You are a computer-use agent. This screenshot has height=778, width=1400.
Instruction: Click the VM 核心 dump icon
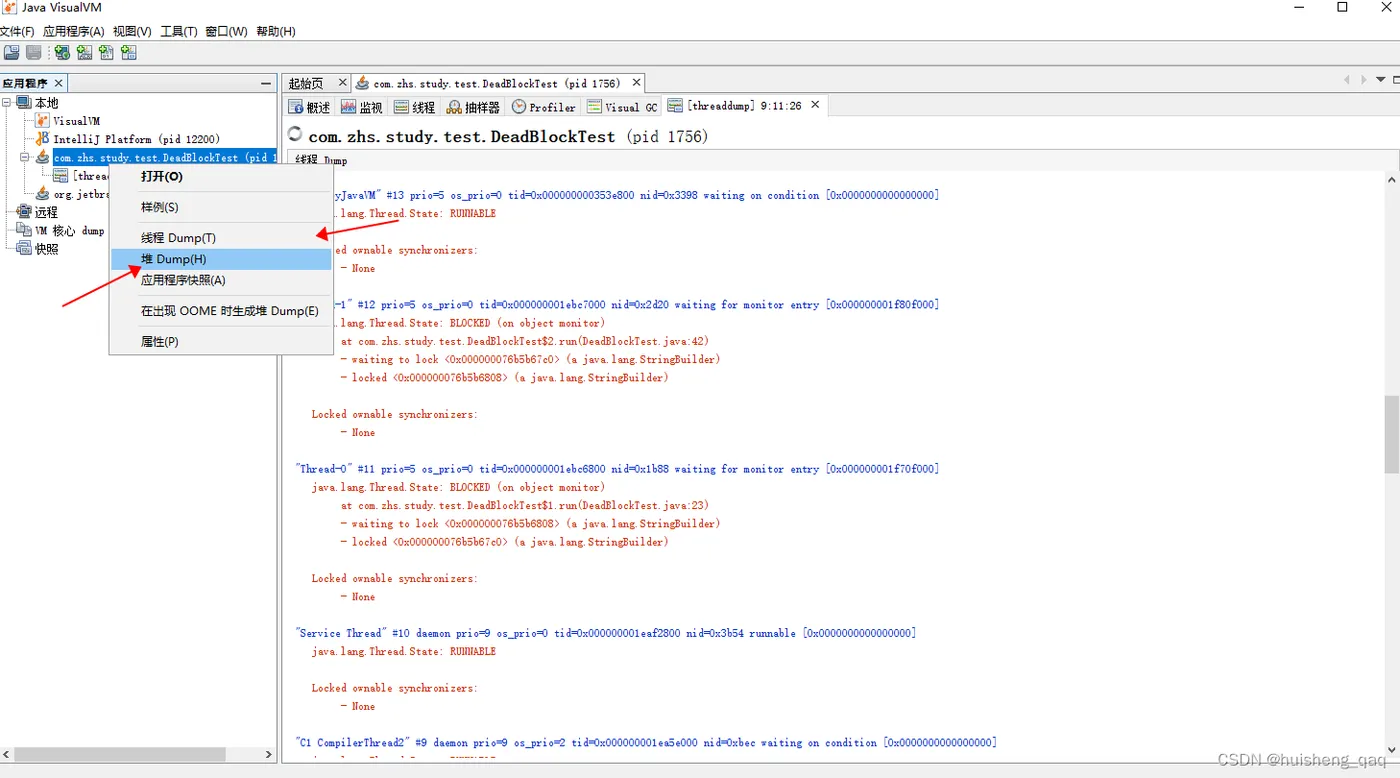point(24,230)
